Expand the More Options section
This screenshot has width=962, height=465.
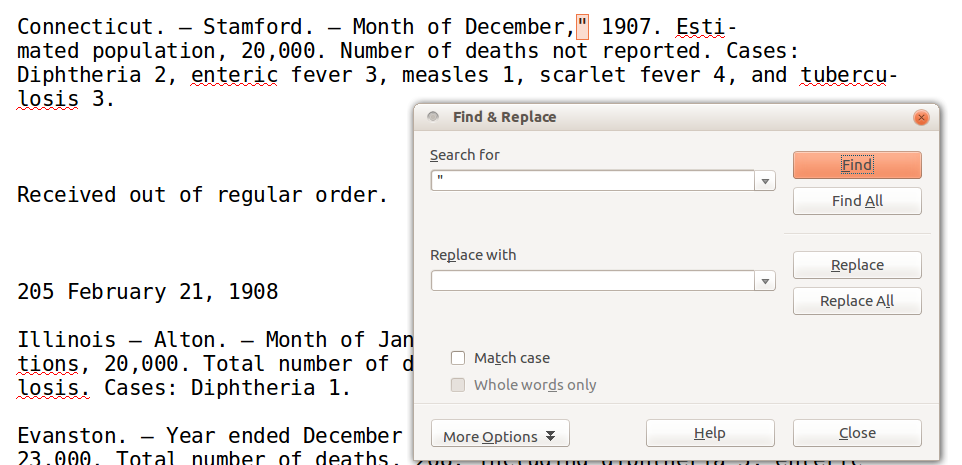(x=499, y=436)
